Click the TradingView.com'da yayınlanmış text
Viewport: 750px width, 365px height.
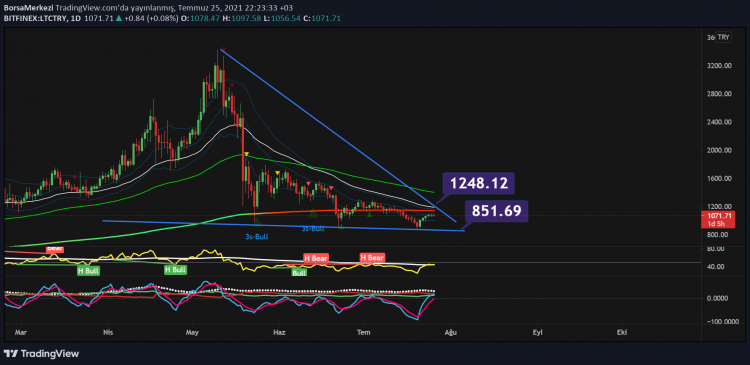(115, 8)
